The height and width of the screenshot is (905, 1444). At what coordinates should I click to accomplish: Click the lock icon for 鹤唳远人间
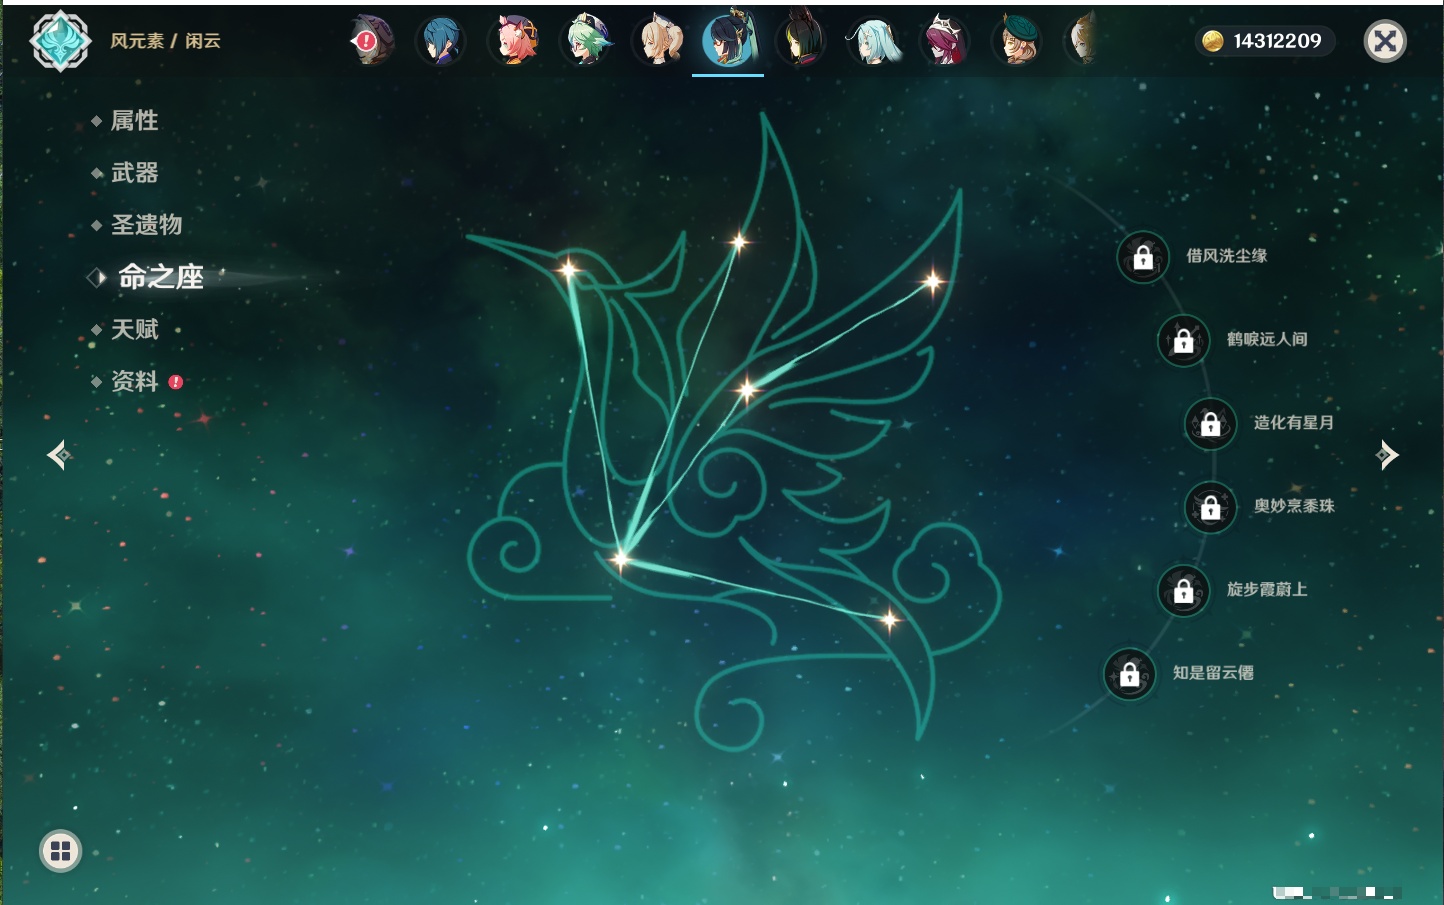pyautogui.click(x=1183, y=340)
